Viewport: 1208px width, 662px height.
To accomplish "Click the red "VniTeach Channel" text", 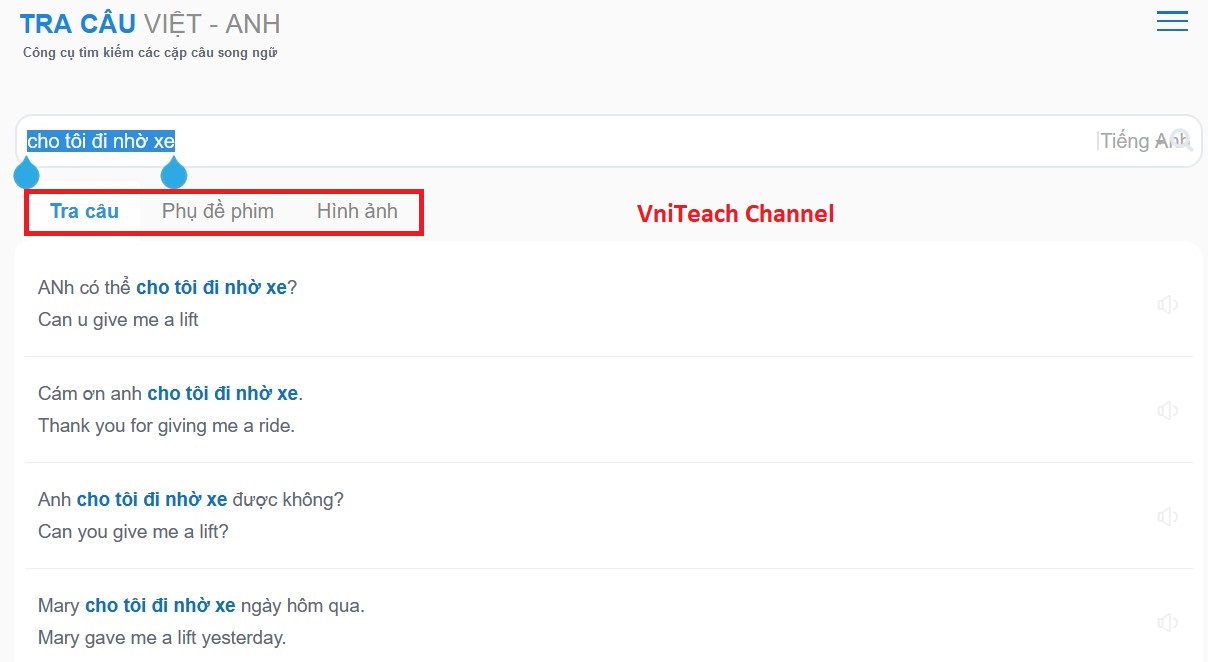I will point(735,213).
